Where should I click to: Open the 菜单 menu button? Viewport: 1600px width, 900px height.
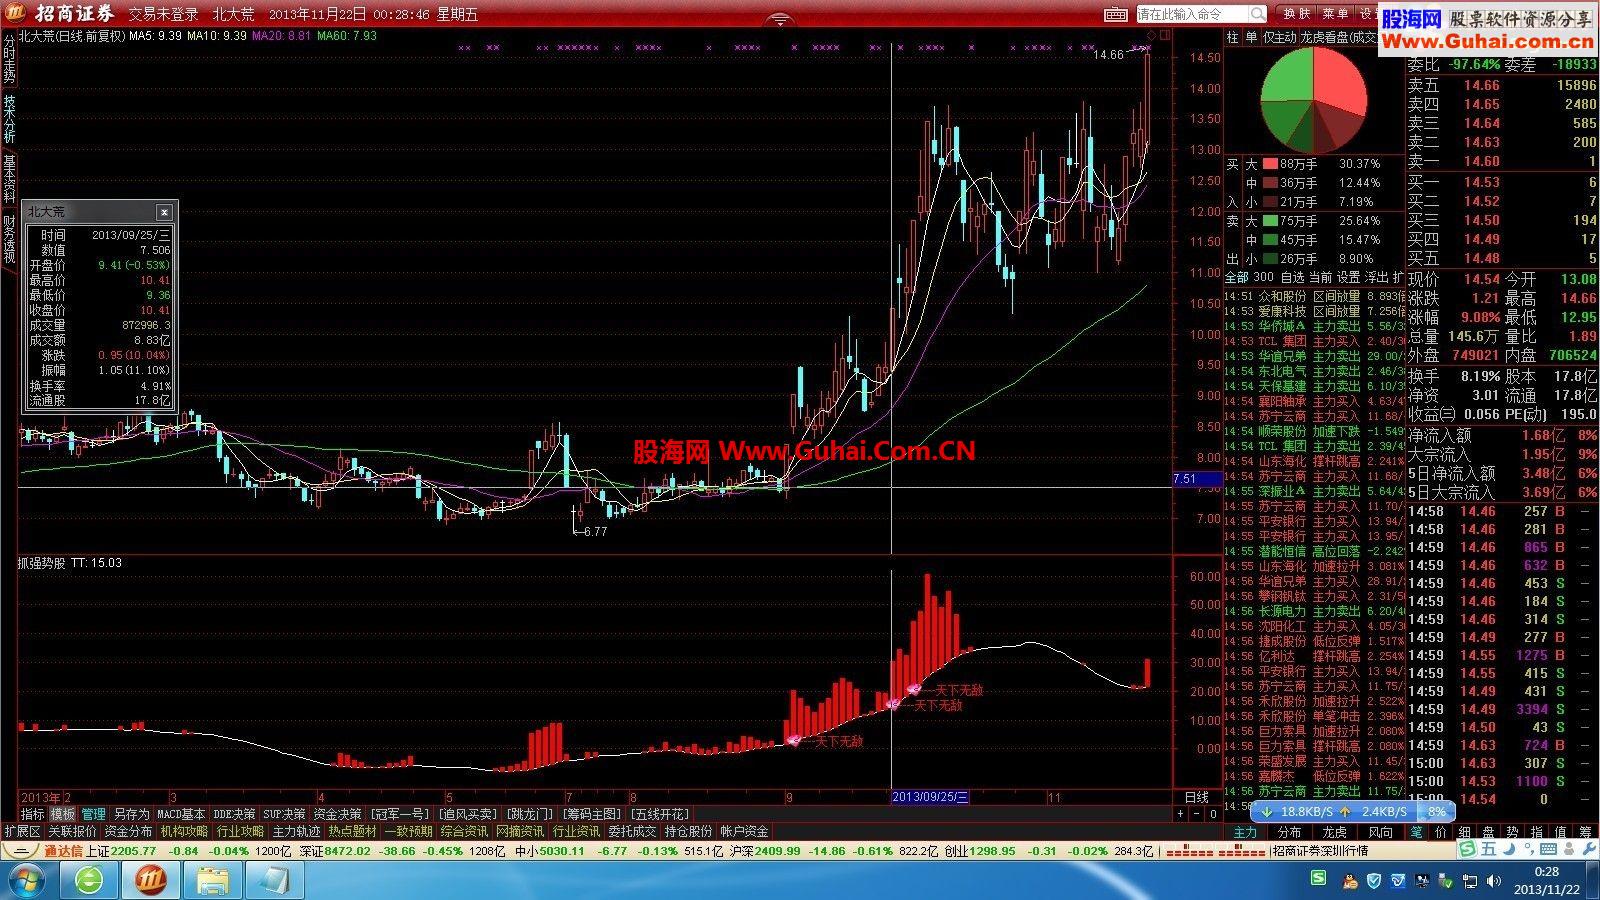click(1335, 14)
